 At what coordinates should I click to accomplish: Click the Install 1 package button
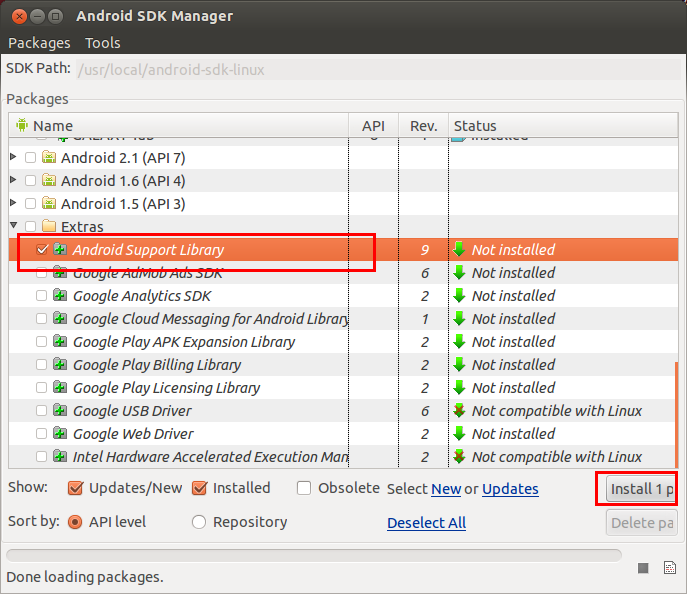pos(641,488)
